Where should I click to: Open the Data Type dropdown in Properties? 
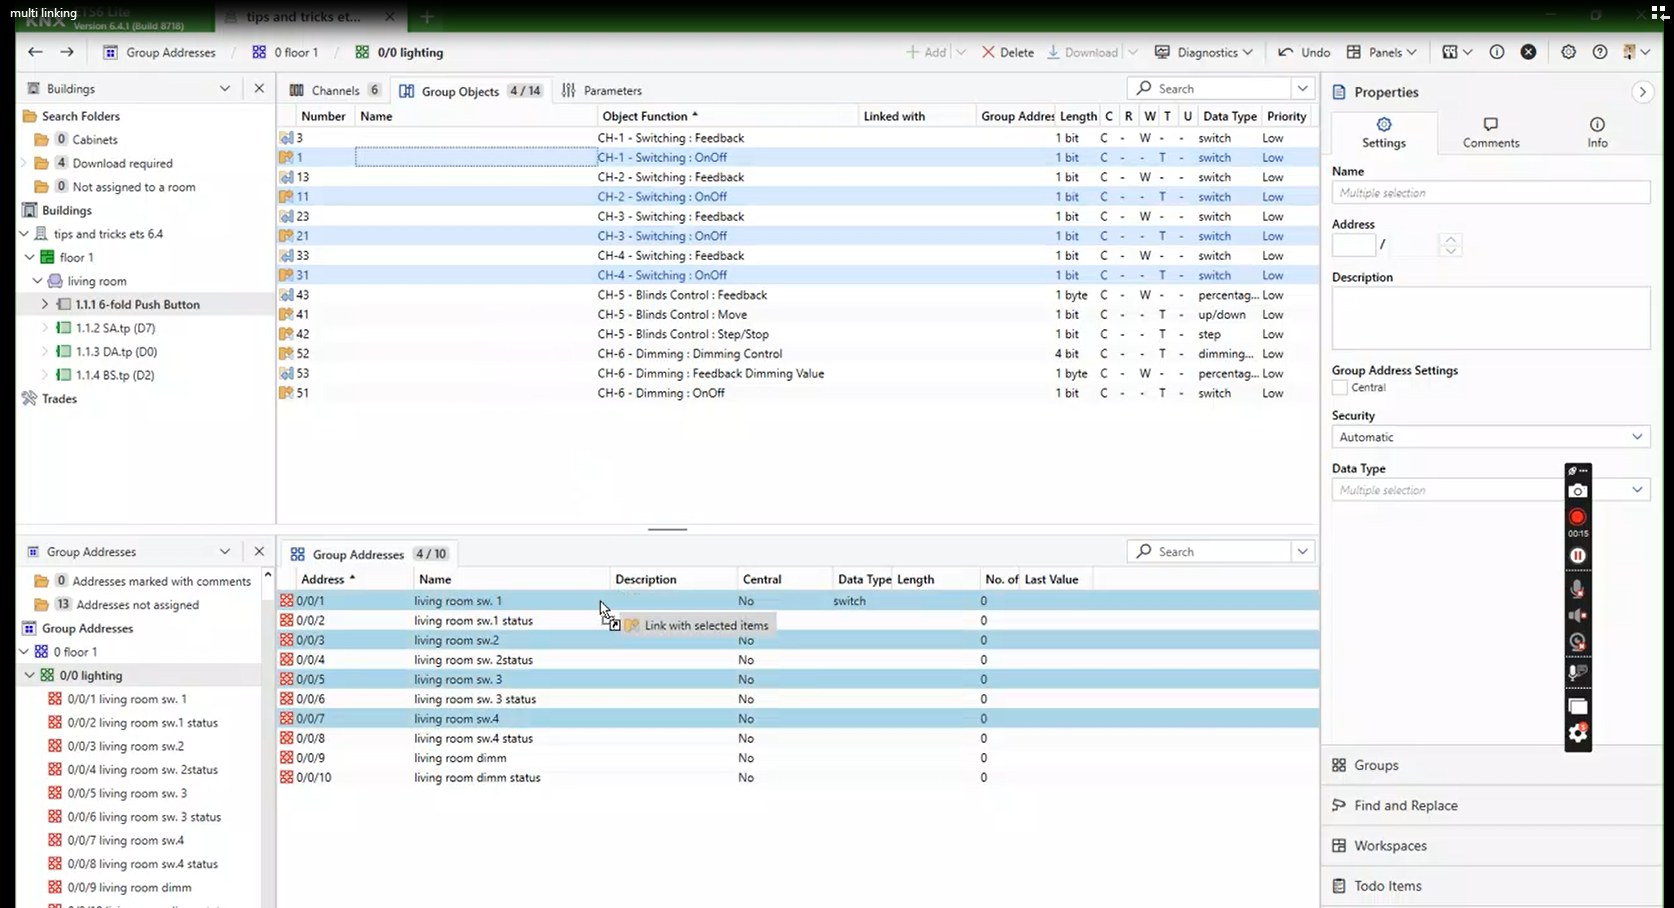click(1490, 490)
